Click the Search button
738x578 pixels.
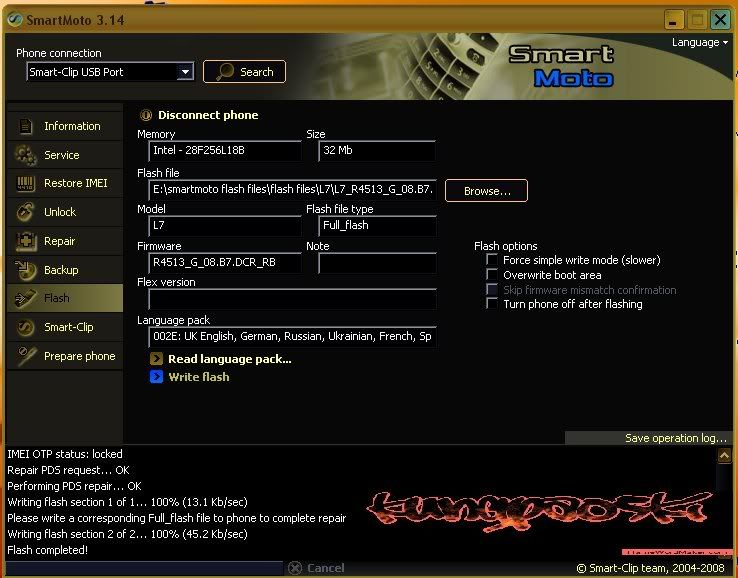coord(244,72)
